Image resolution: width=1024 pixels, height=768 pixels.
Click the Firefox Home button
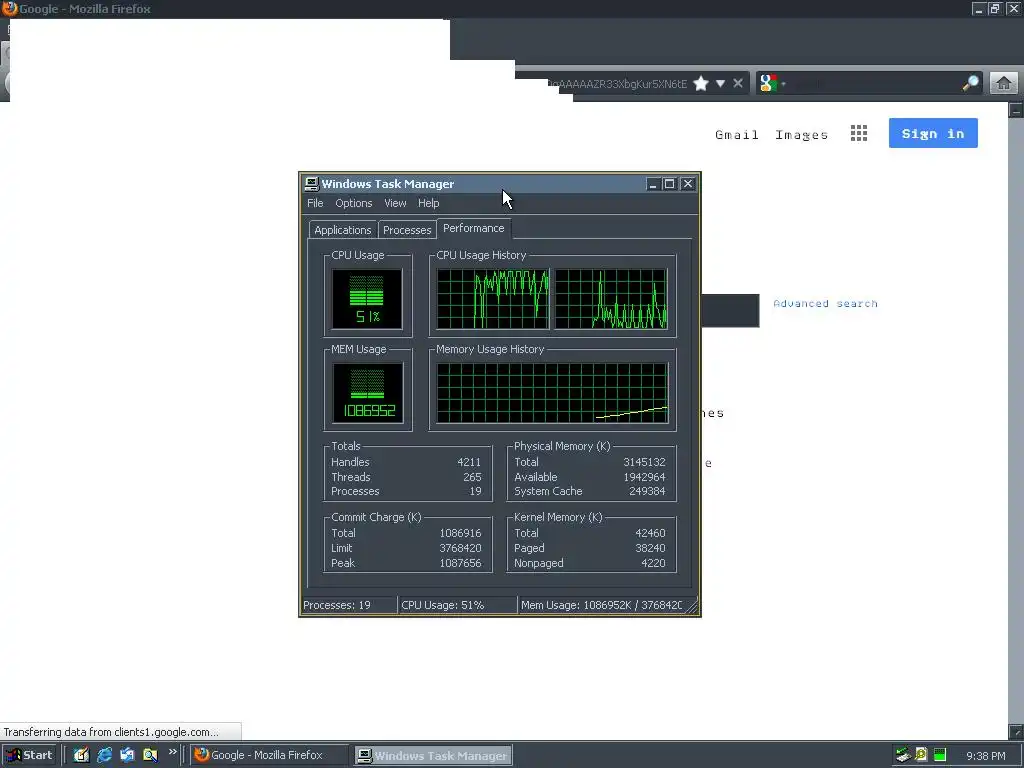point(1004,84)
